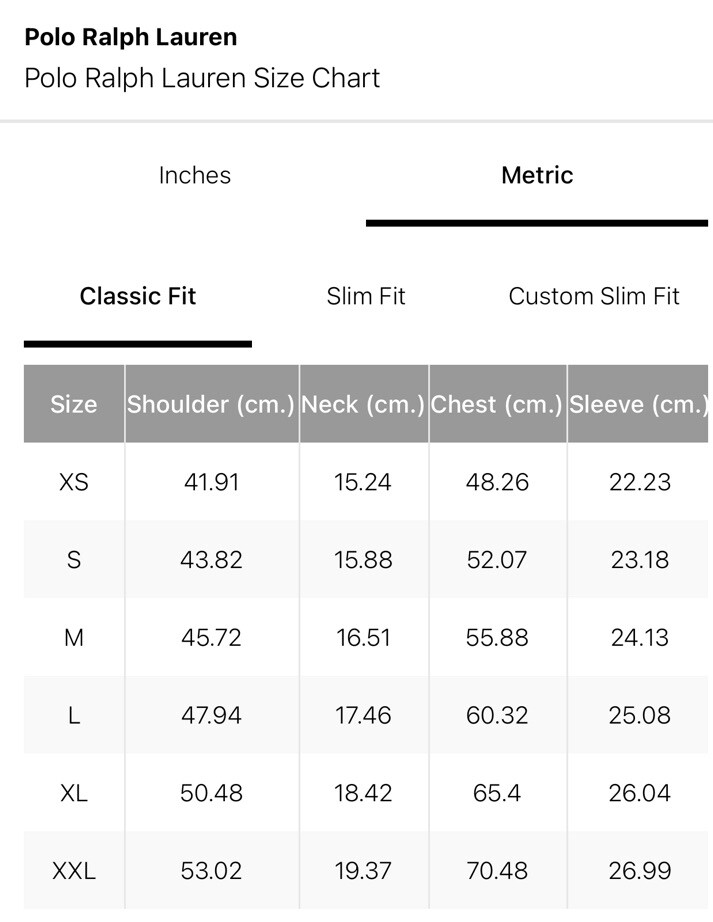Click the Sleeve (cm.) column header
Image resolution: width=713 pixels, height=922 pixels.
point(638,404)
